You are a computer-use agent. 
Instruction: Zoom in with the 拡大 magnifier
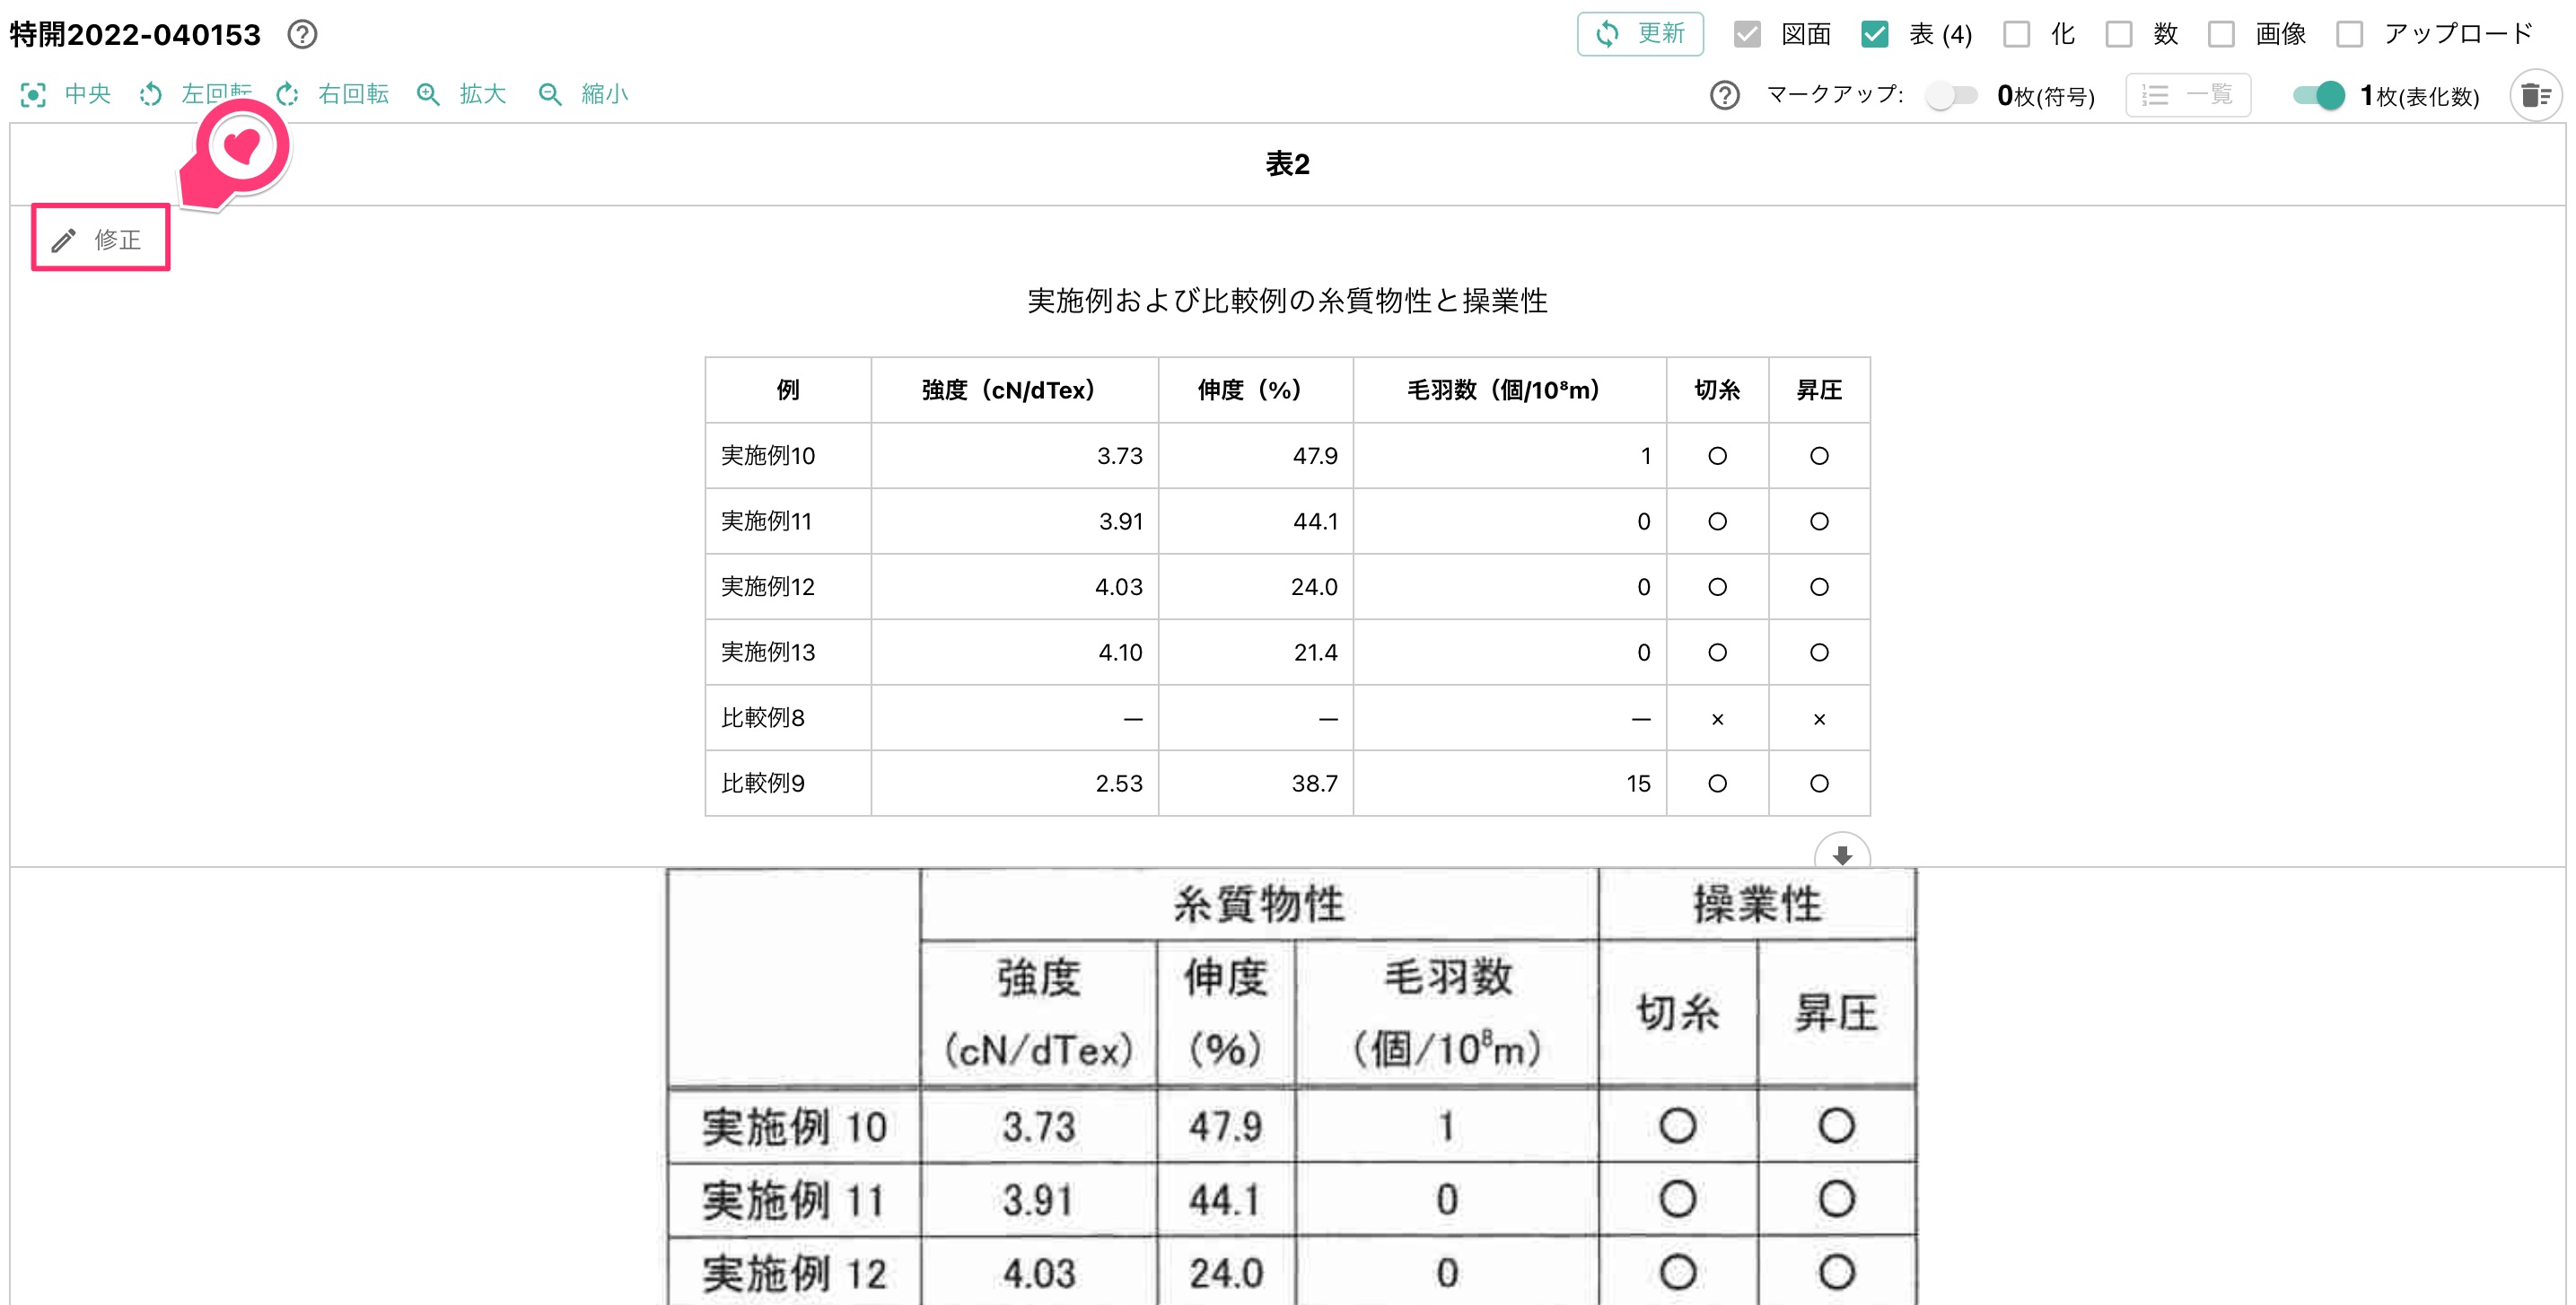(428, 95)
